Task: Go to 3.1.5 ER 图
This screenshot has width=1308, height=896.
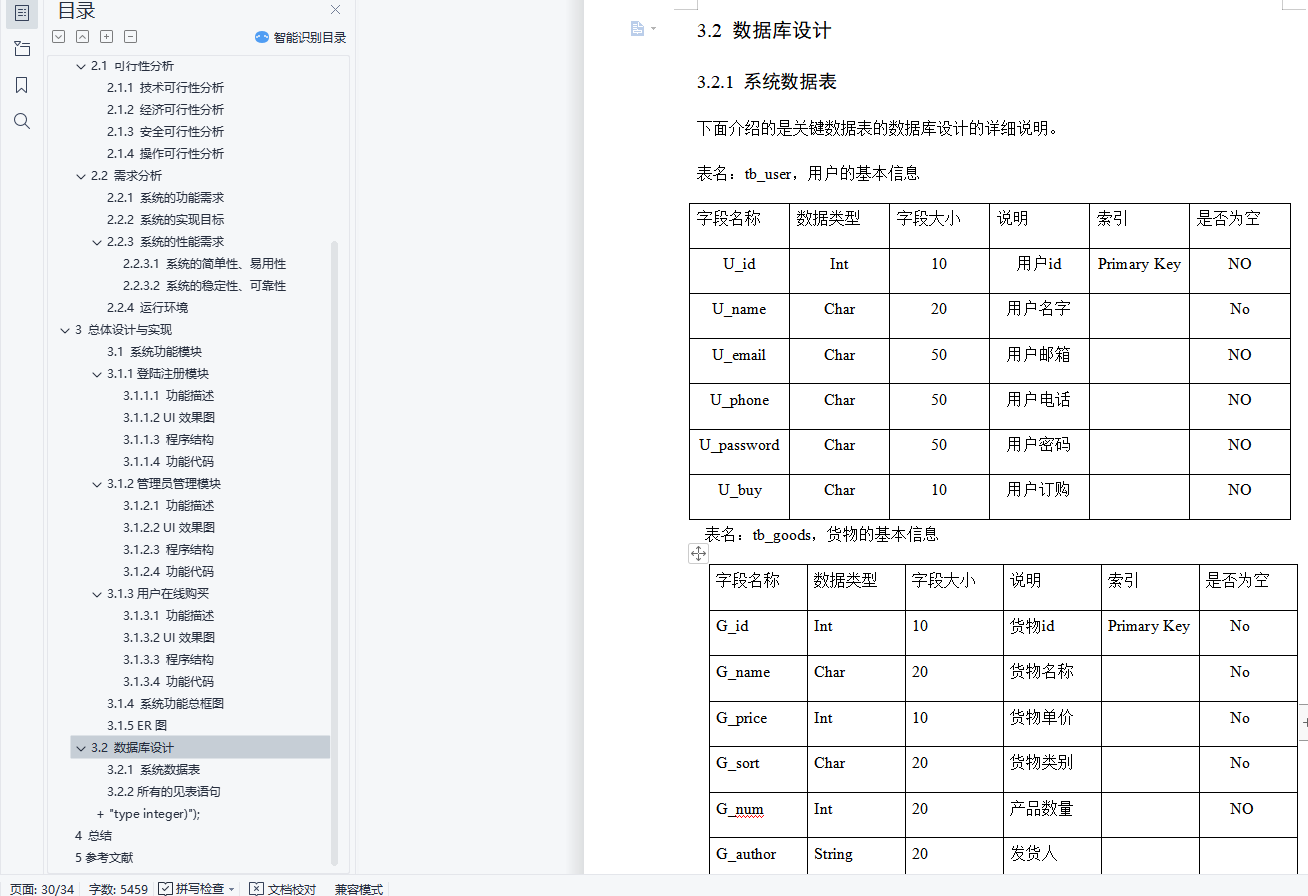Action: [x=137, y=726]
